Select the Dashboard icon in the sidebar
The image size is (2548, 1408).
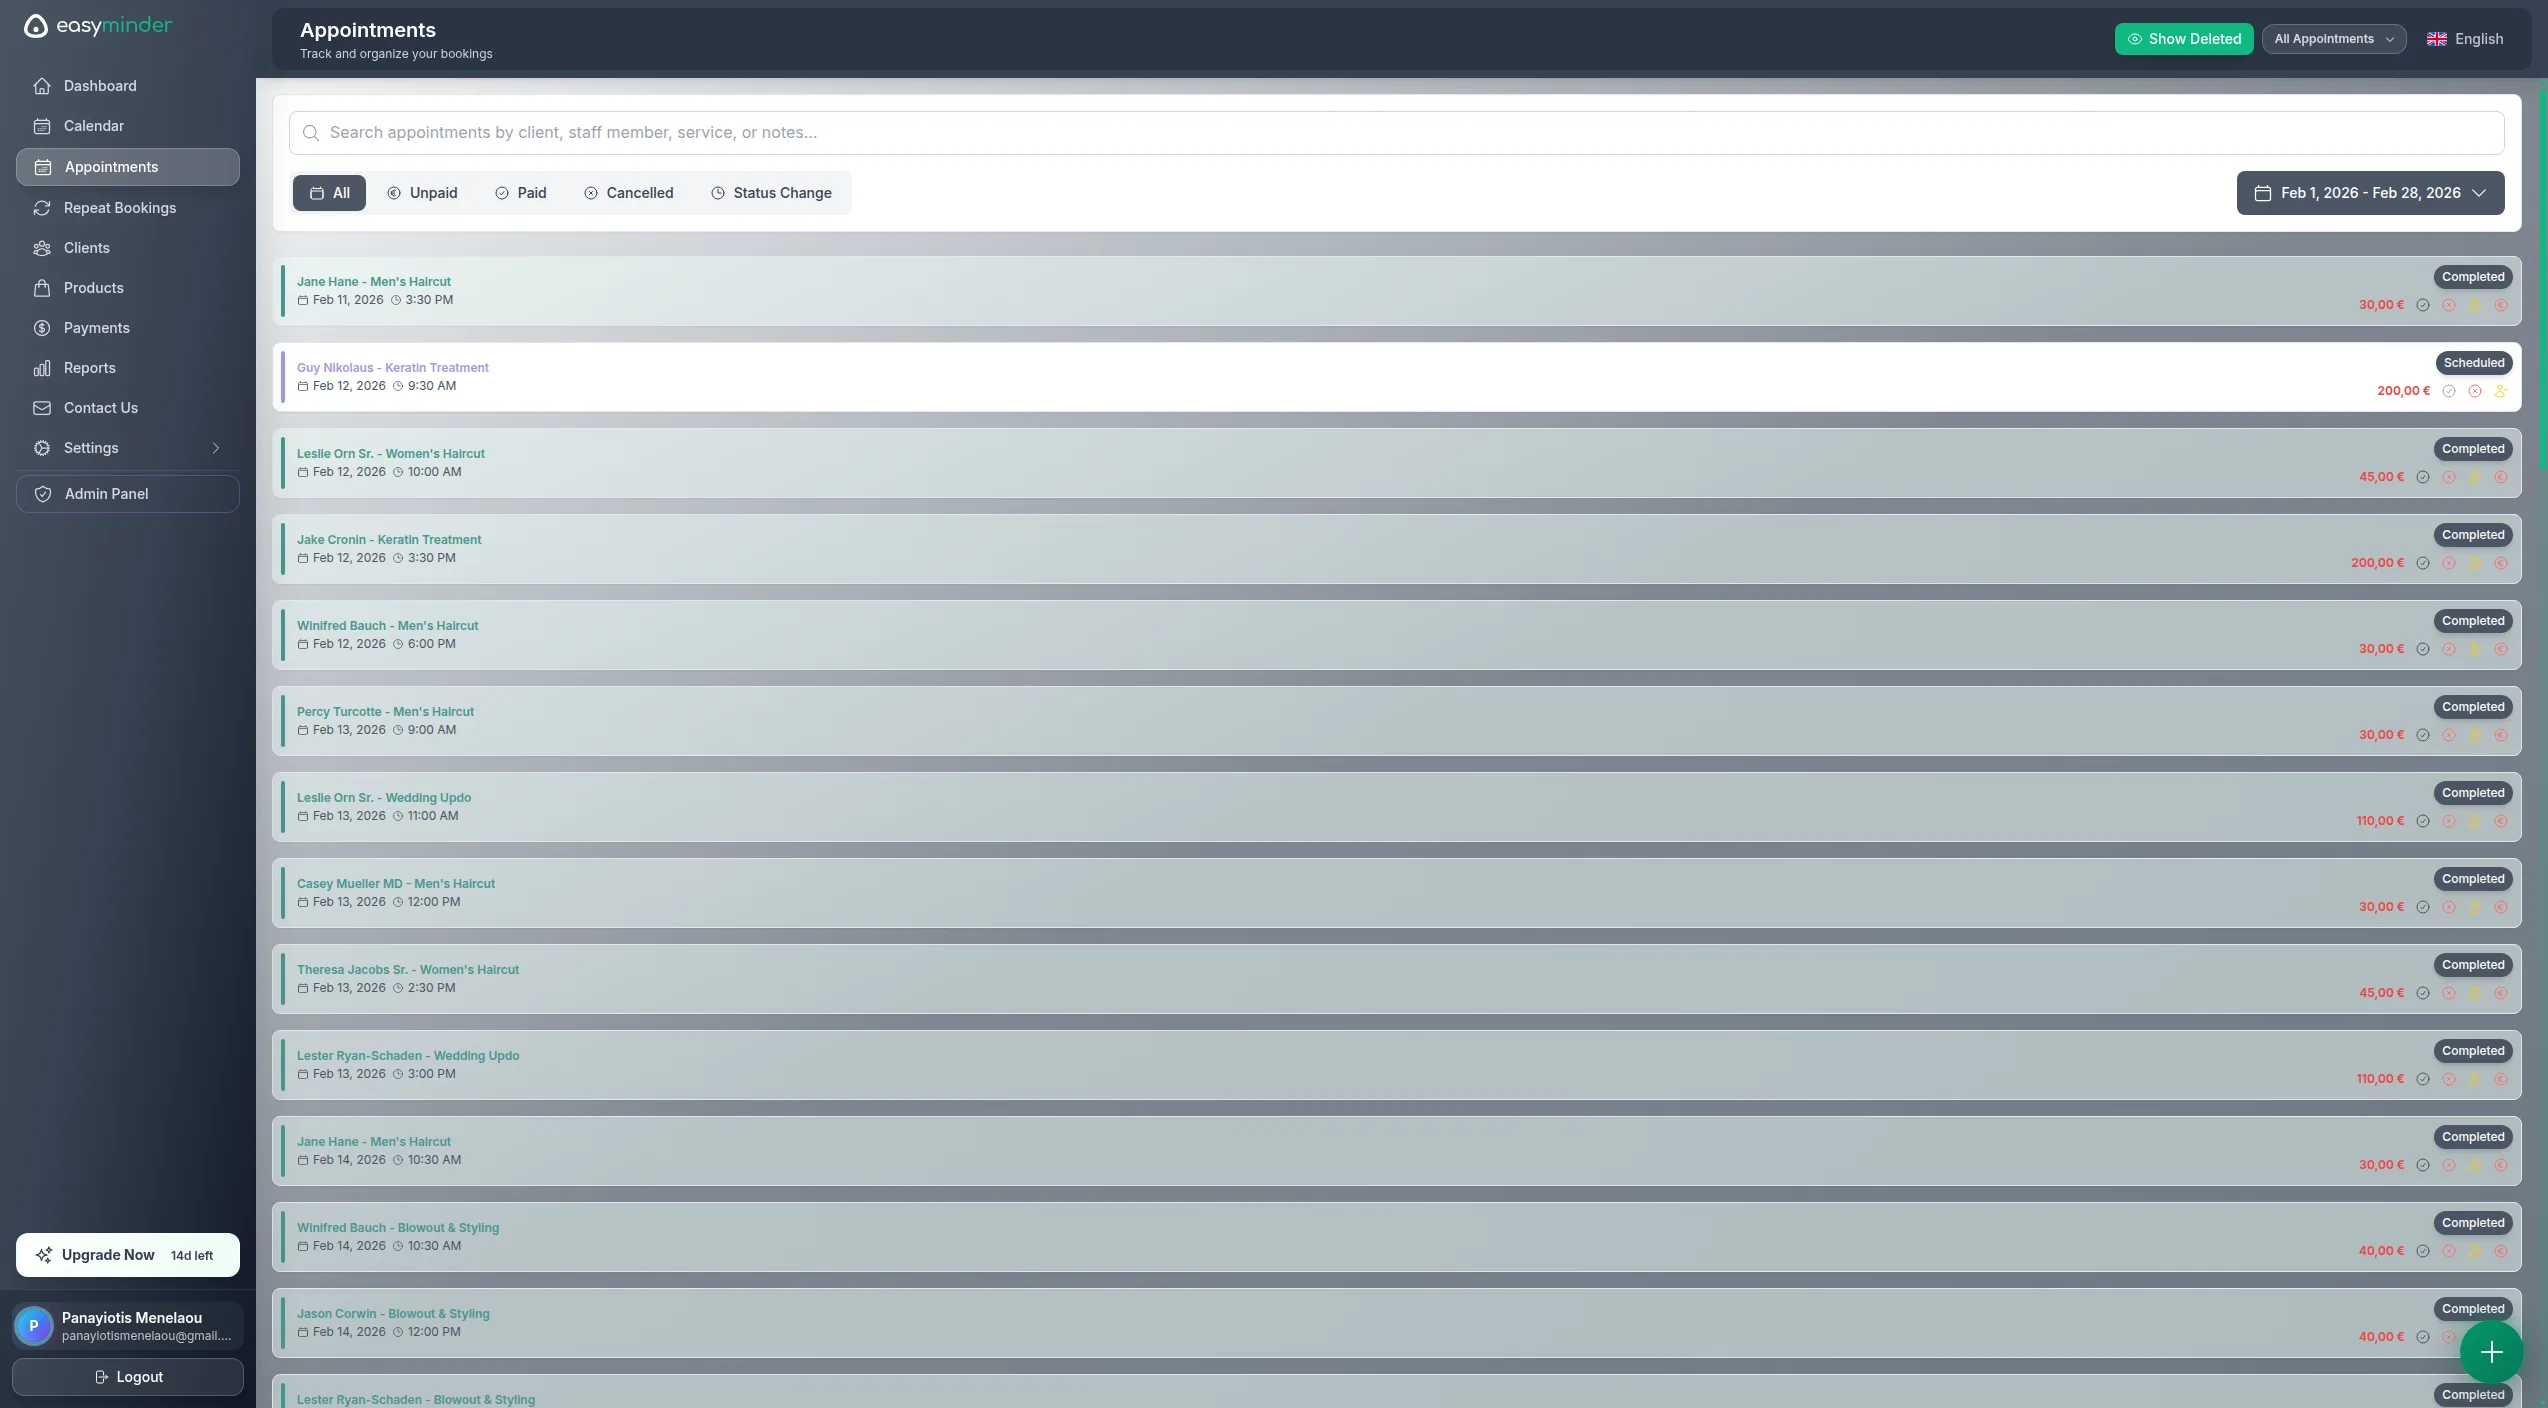(42, 86)
